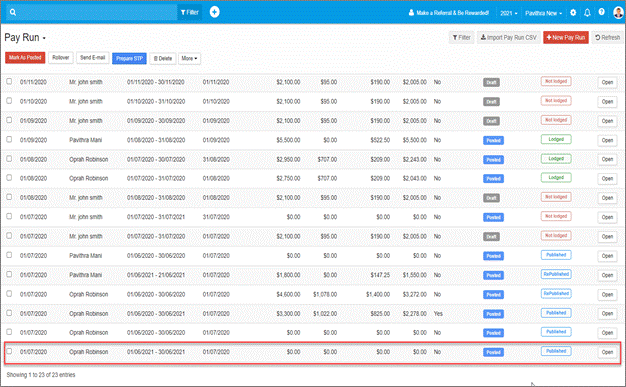Click 'Showing 1 to 23 of 23 entries' text
Image resolution: width=626 pixels, height=387 pixels.
coord(41,375)
